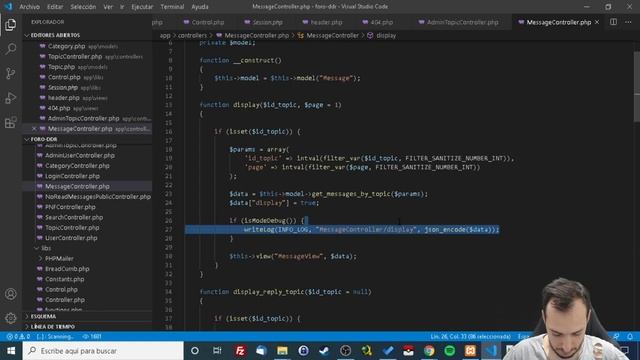Open OBS Studio from the taskbar
Viewport: 640px width, 360px height.
tap(345, 351)
